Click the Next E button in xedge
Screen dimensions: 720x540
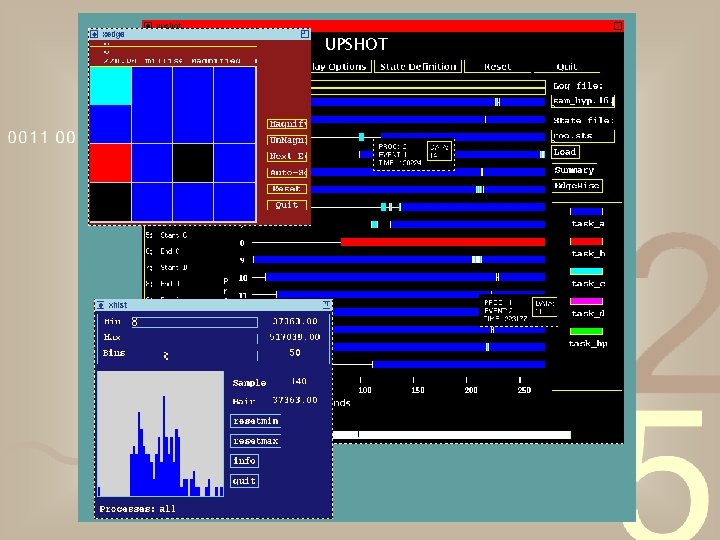click(287, 156)
